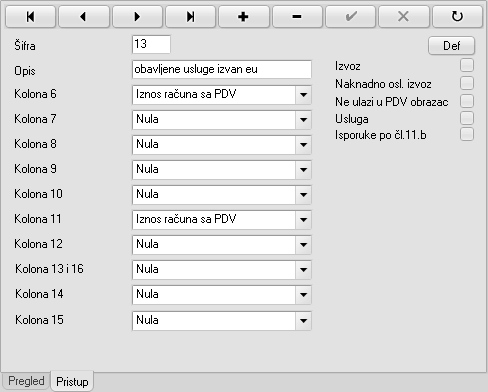Switch to the Pregled tab
Image resolution: width=488 pixels, height=392 pixels.
coord(26,381)
